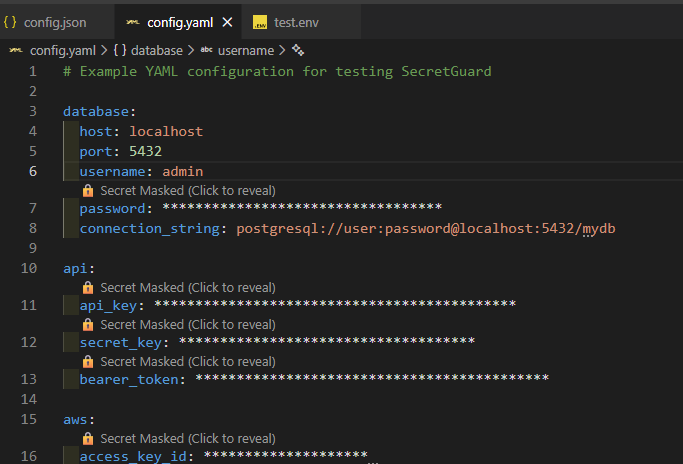The width and height of the screenshot is (683, 464).
Task: Reveal the masked api_key secret
Action: click(188, 288)
